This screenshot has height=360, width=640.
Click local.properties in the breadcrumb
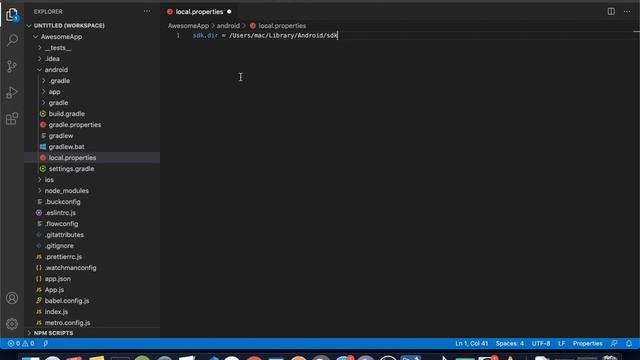(x=282, y=26)
